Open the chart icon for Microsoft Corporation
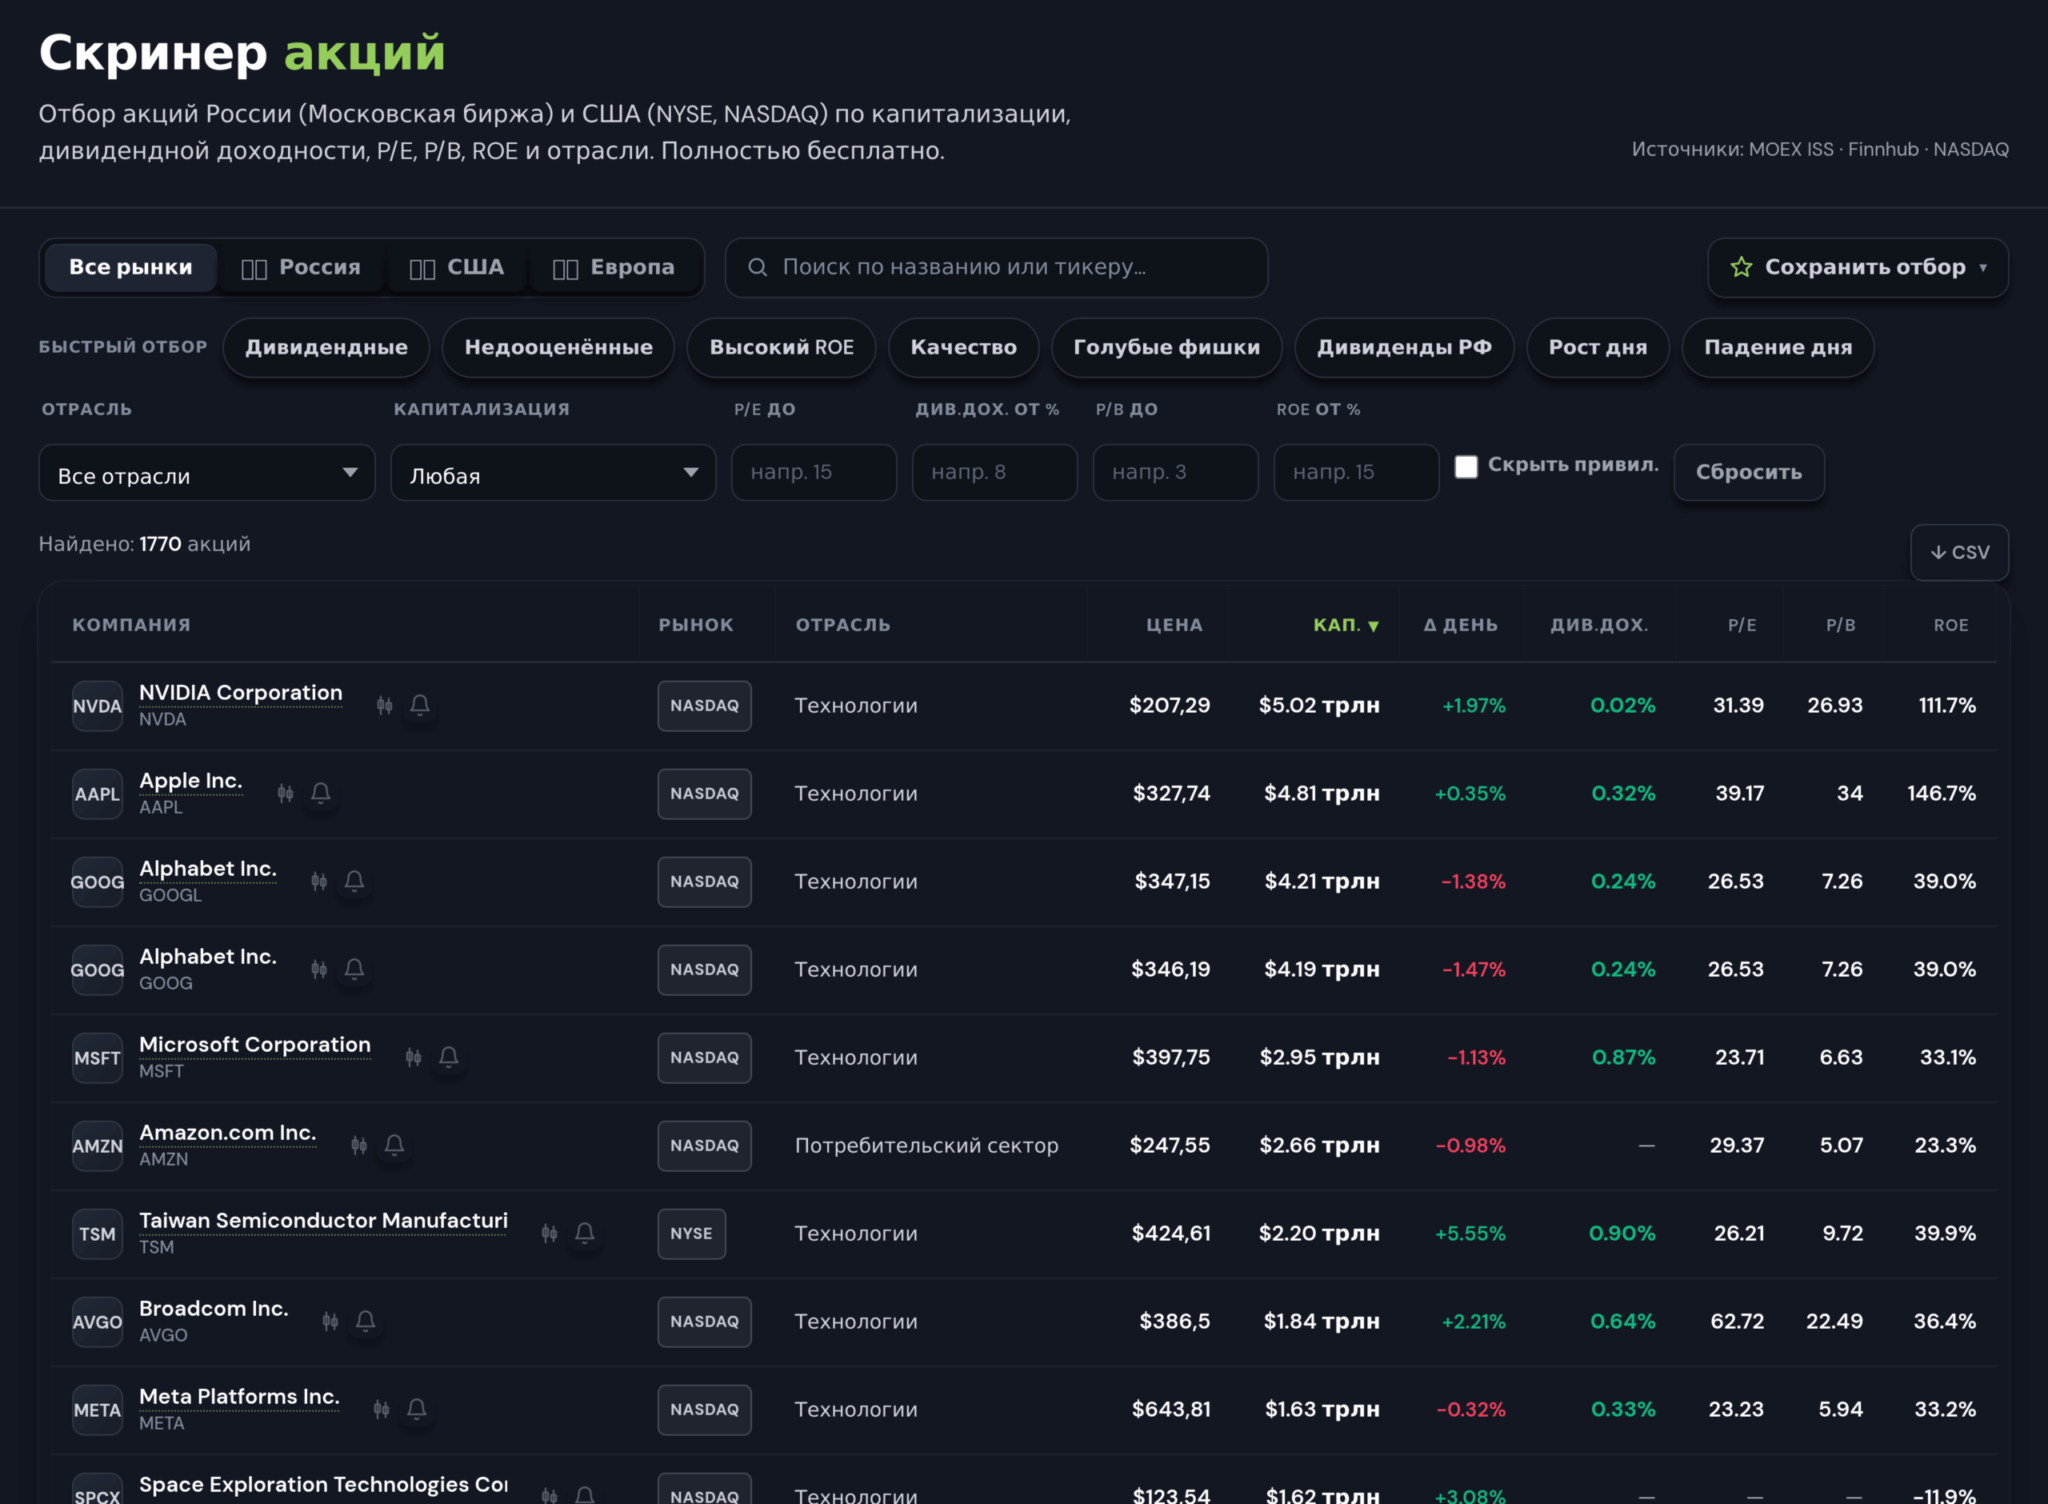This screenshot has height=1504, width=2048. (x=413, y=1057)
